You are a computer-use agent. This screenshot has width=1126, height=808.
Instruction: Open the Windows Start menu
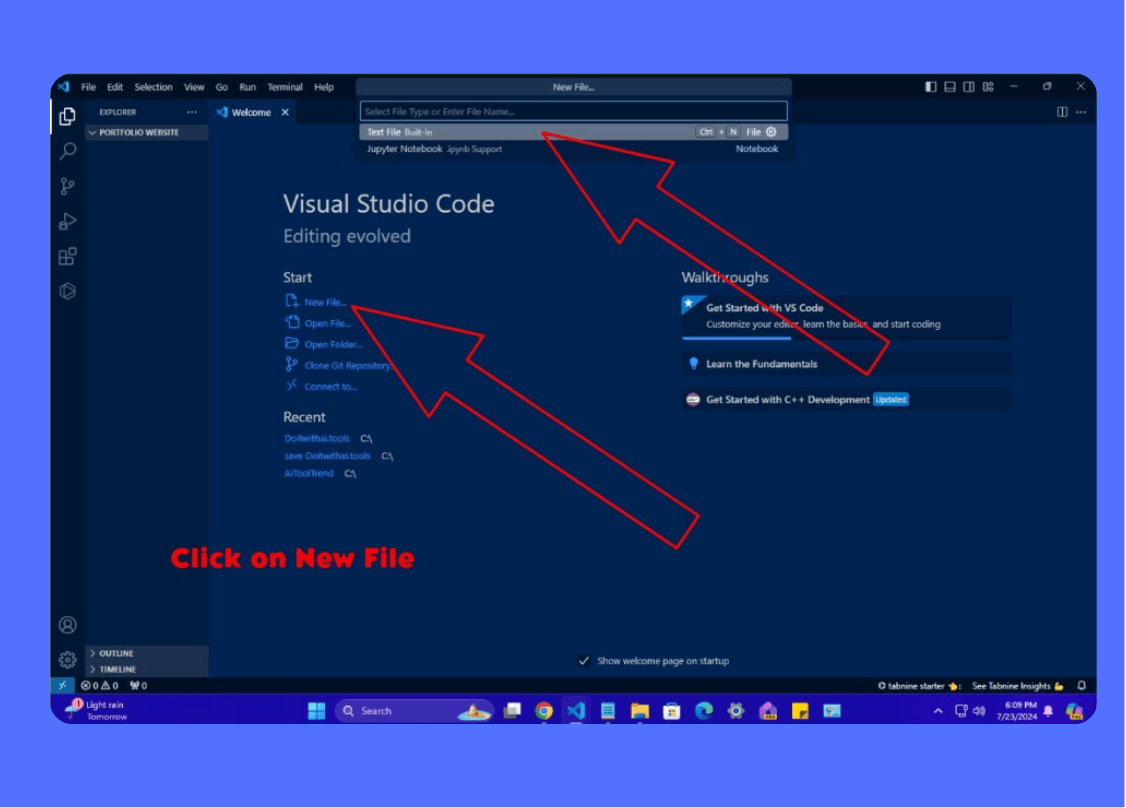coord(317,711)
